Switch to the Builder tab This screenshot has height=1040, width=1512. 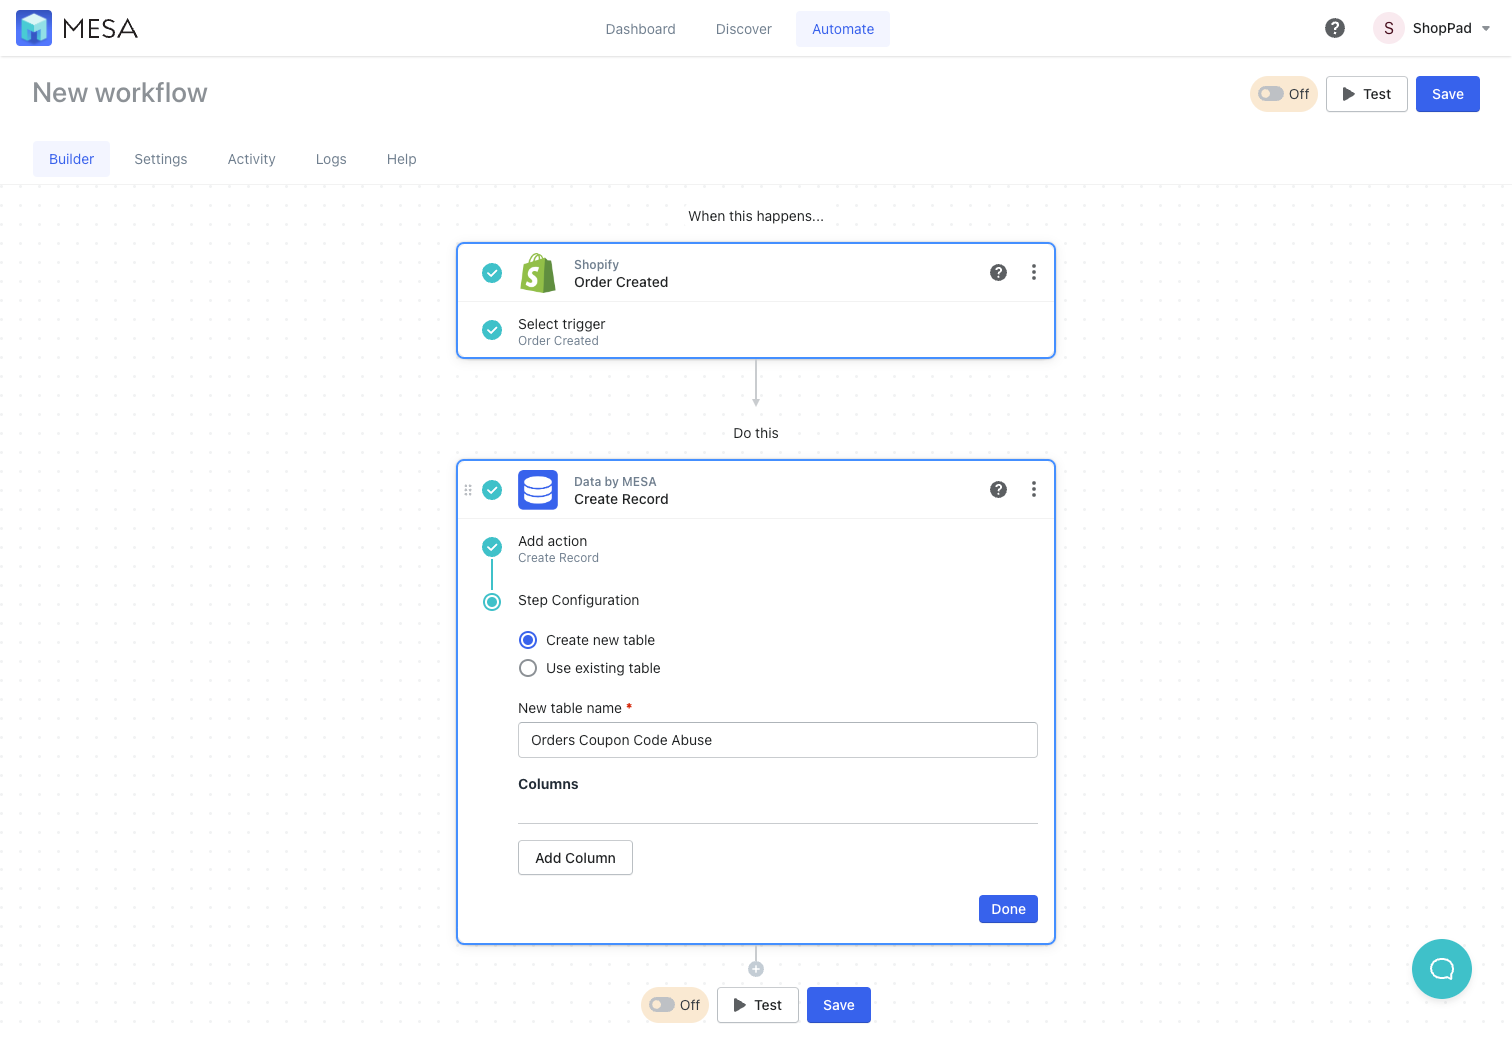72,159
